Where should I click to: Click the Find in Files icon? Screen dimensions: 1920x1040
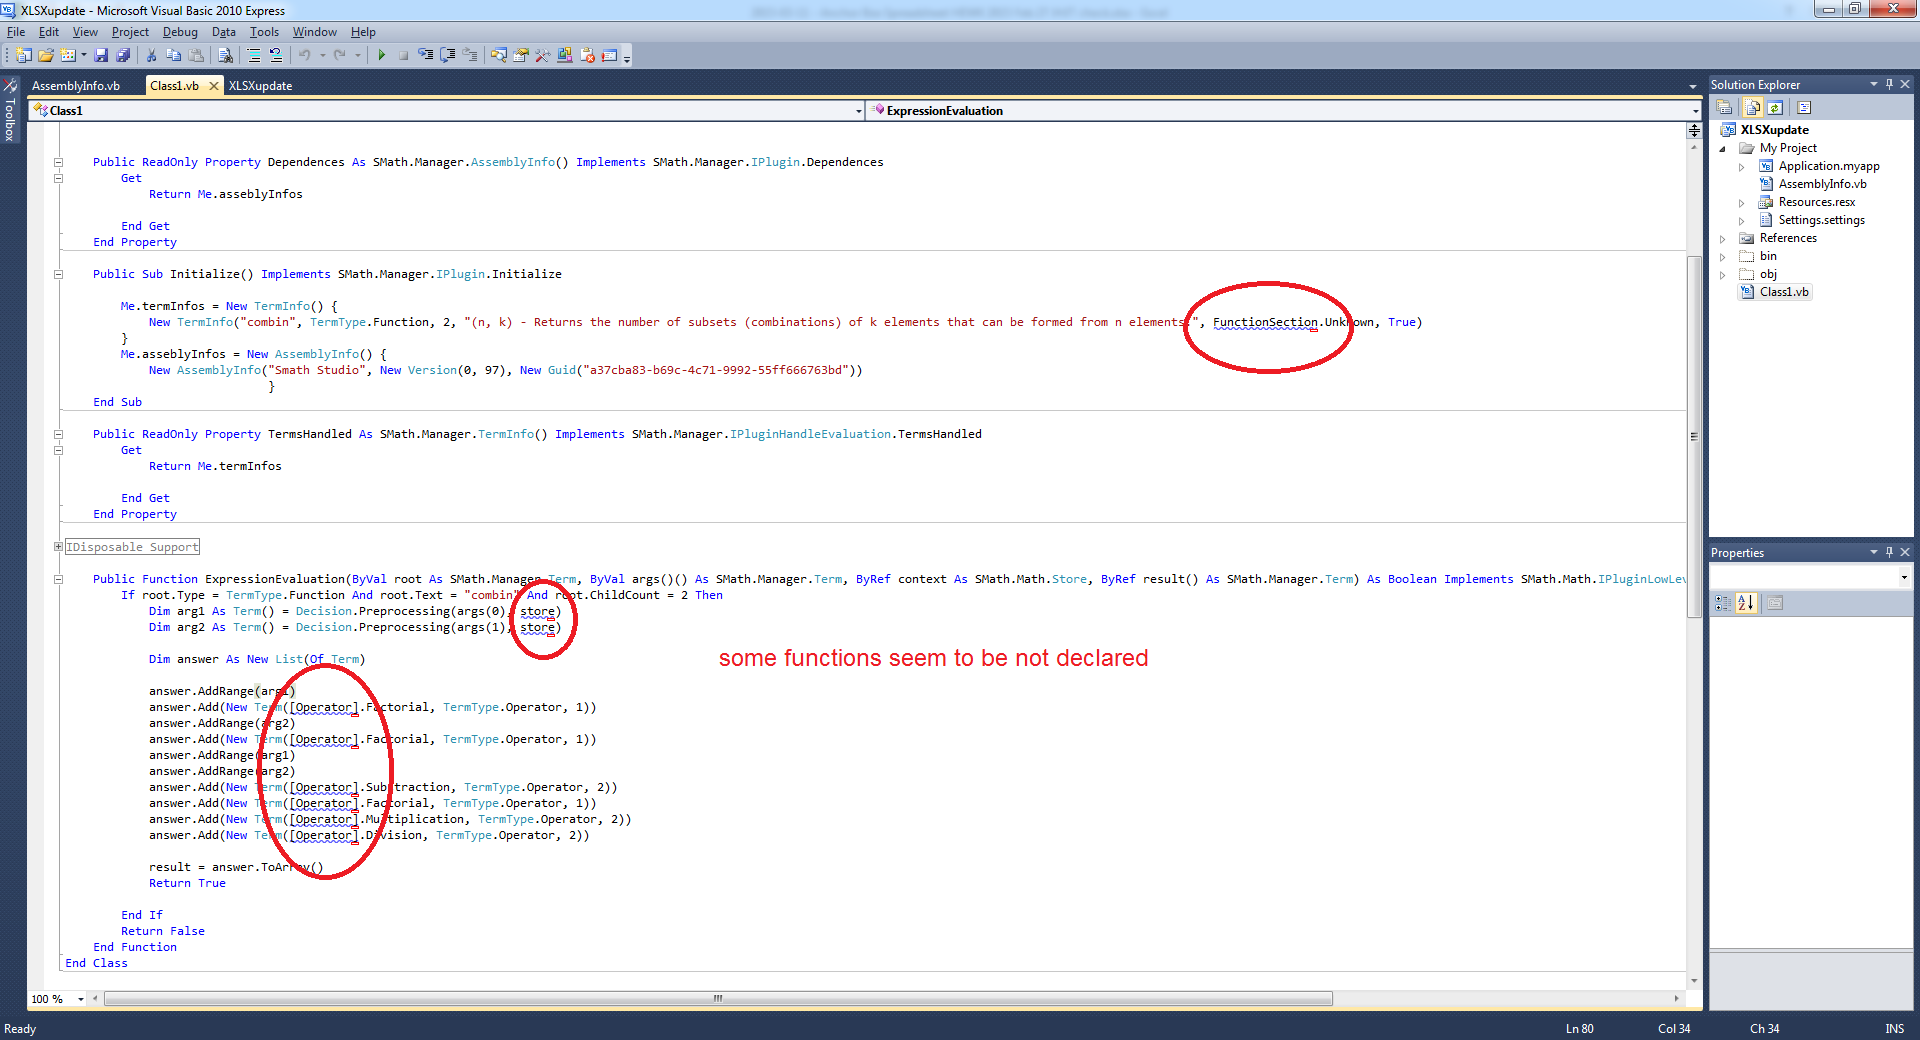tap(225, 56)
